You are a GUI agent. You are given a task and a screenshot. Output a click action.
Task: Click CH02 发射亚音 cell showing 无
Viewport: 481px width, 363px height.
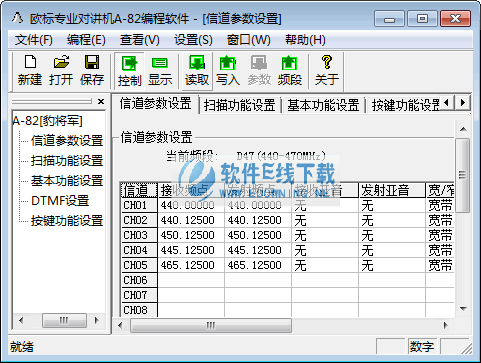tap(392, 220)
